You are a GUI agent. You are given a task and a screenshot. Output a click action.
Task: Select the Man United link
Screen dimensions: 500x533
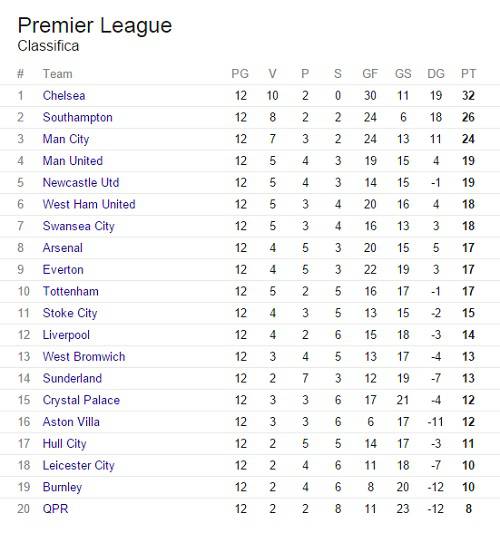pyautogui.click(x=73, y=161)
